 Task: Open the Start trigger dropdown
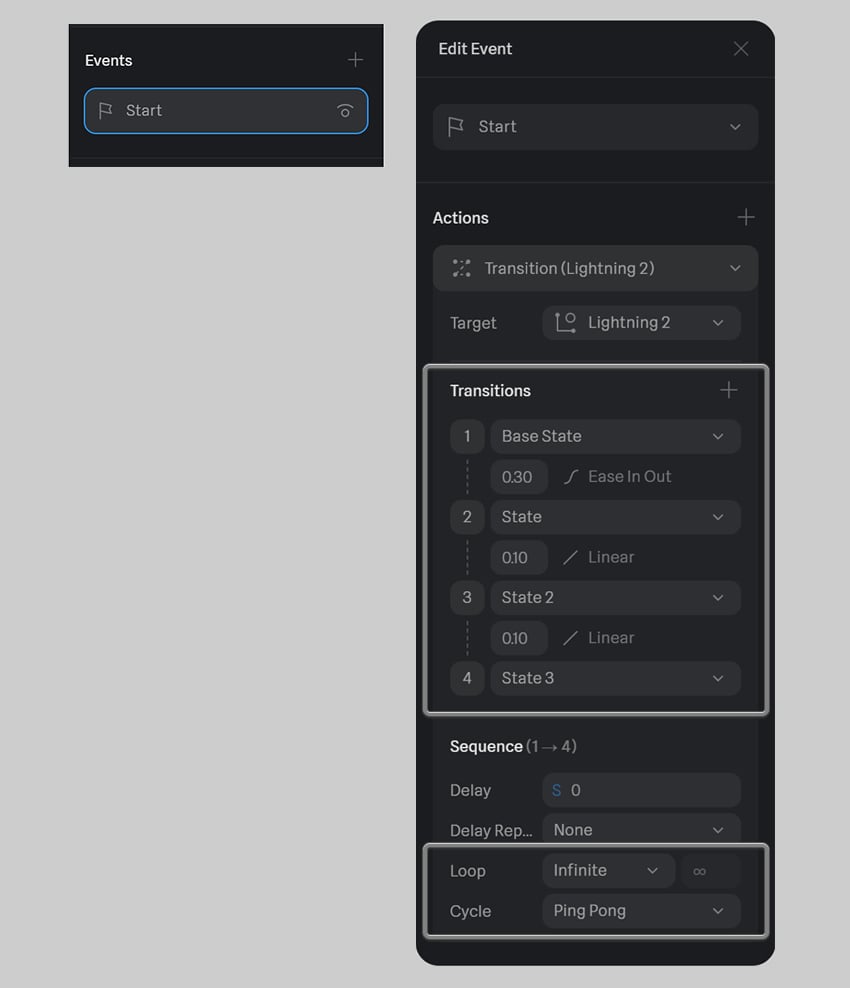click(595, 127)
